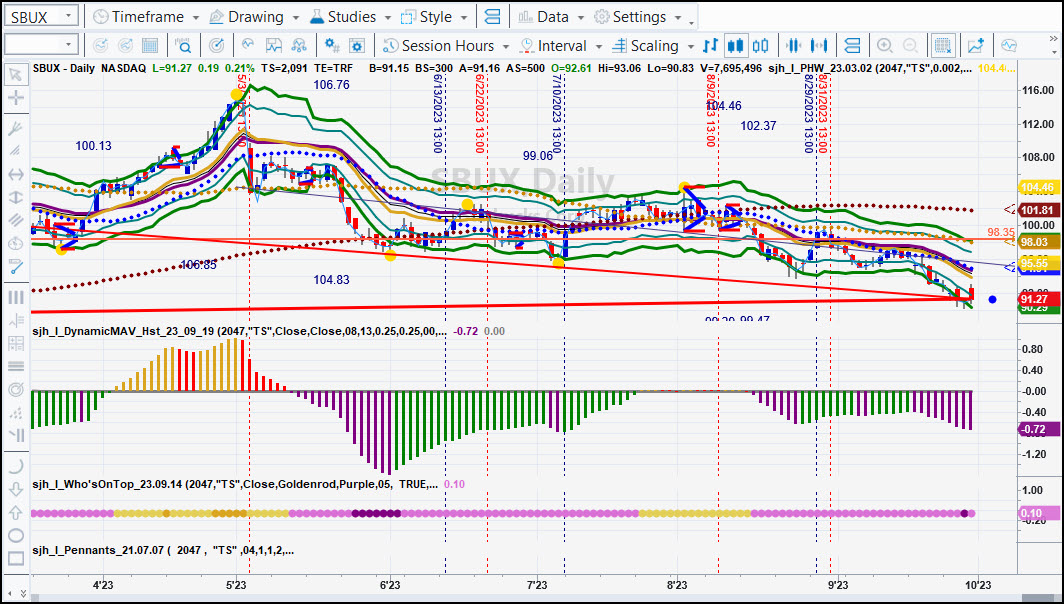Viewport: 1064px width, 604px height.
Task: Expand the Scaling dropdown arrow
Action: [691, 46]
